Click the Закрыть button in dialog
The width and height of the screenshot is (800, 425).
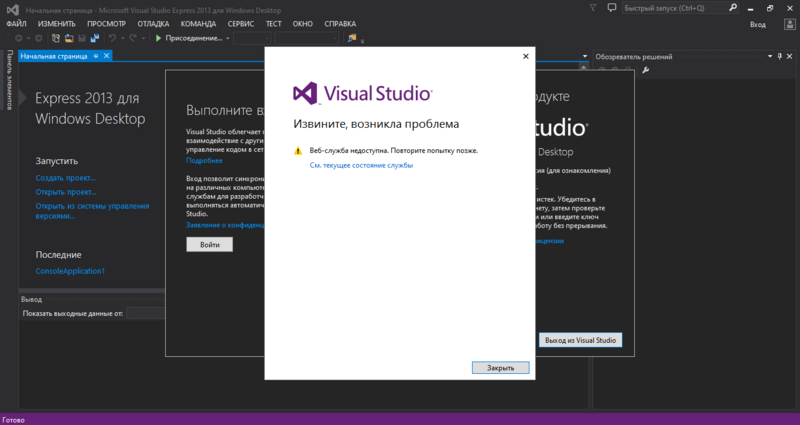(501, 368)
